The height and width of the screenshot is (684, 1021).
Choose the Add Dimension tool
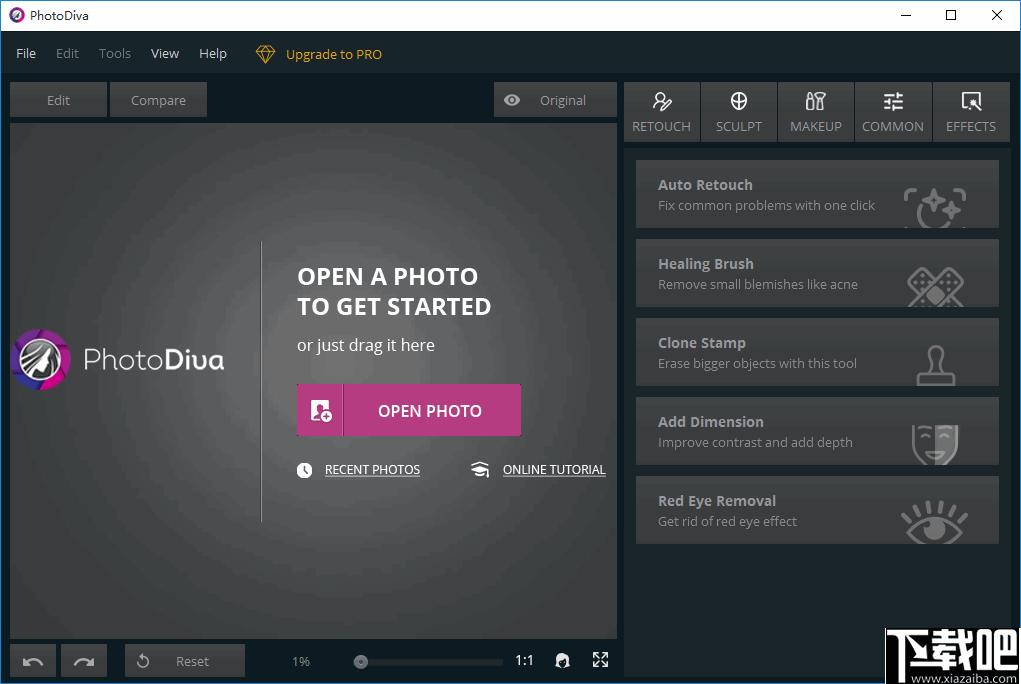tap(817, 431)
